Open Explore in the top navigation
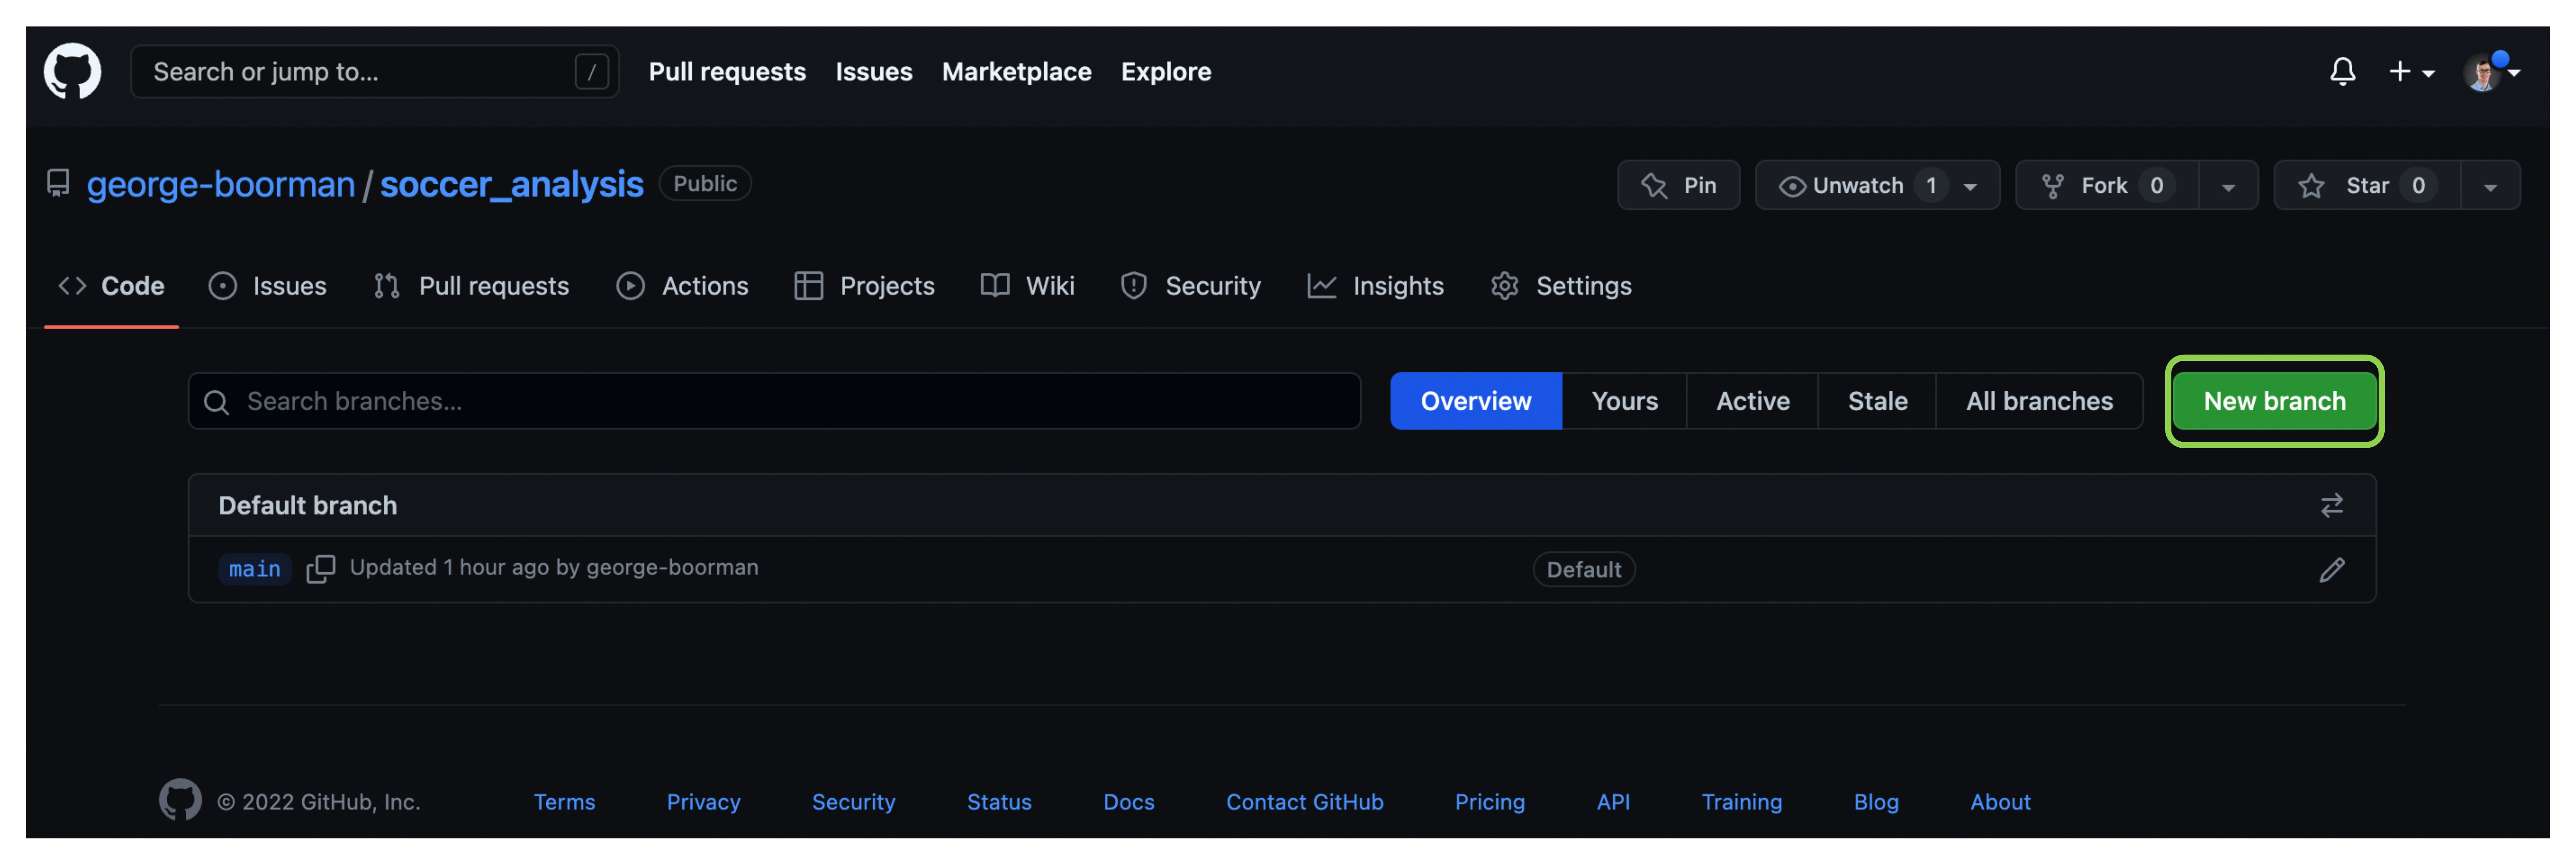 tap(1166, 72)
